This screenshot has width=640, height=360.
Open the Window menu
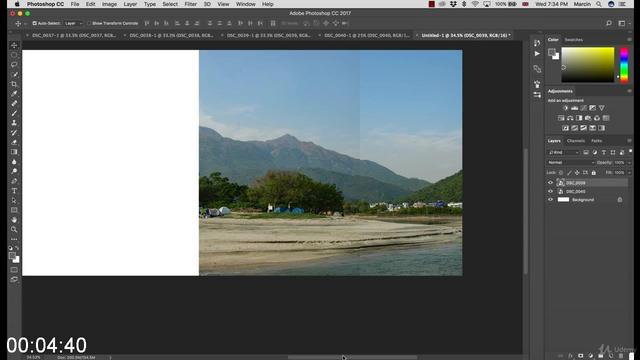pos(246,4)
